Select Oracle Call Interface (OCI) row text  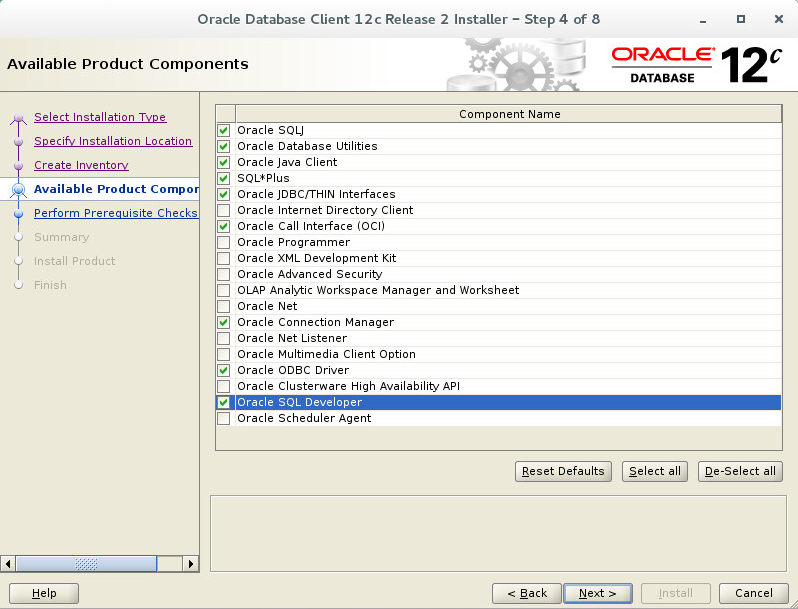(x=311, y=226)
